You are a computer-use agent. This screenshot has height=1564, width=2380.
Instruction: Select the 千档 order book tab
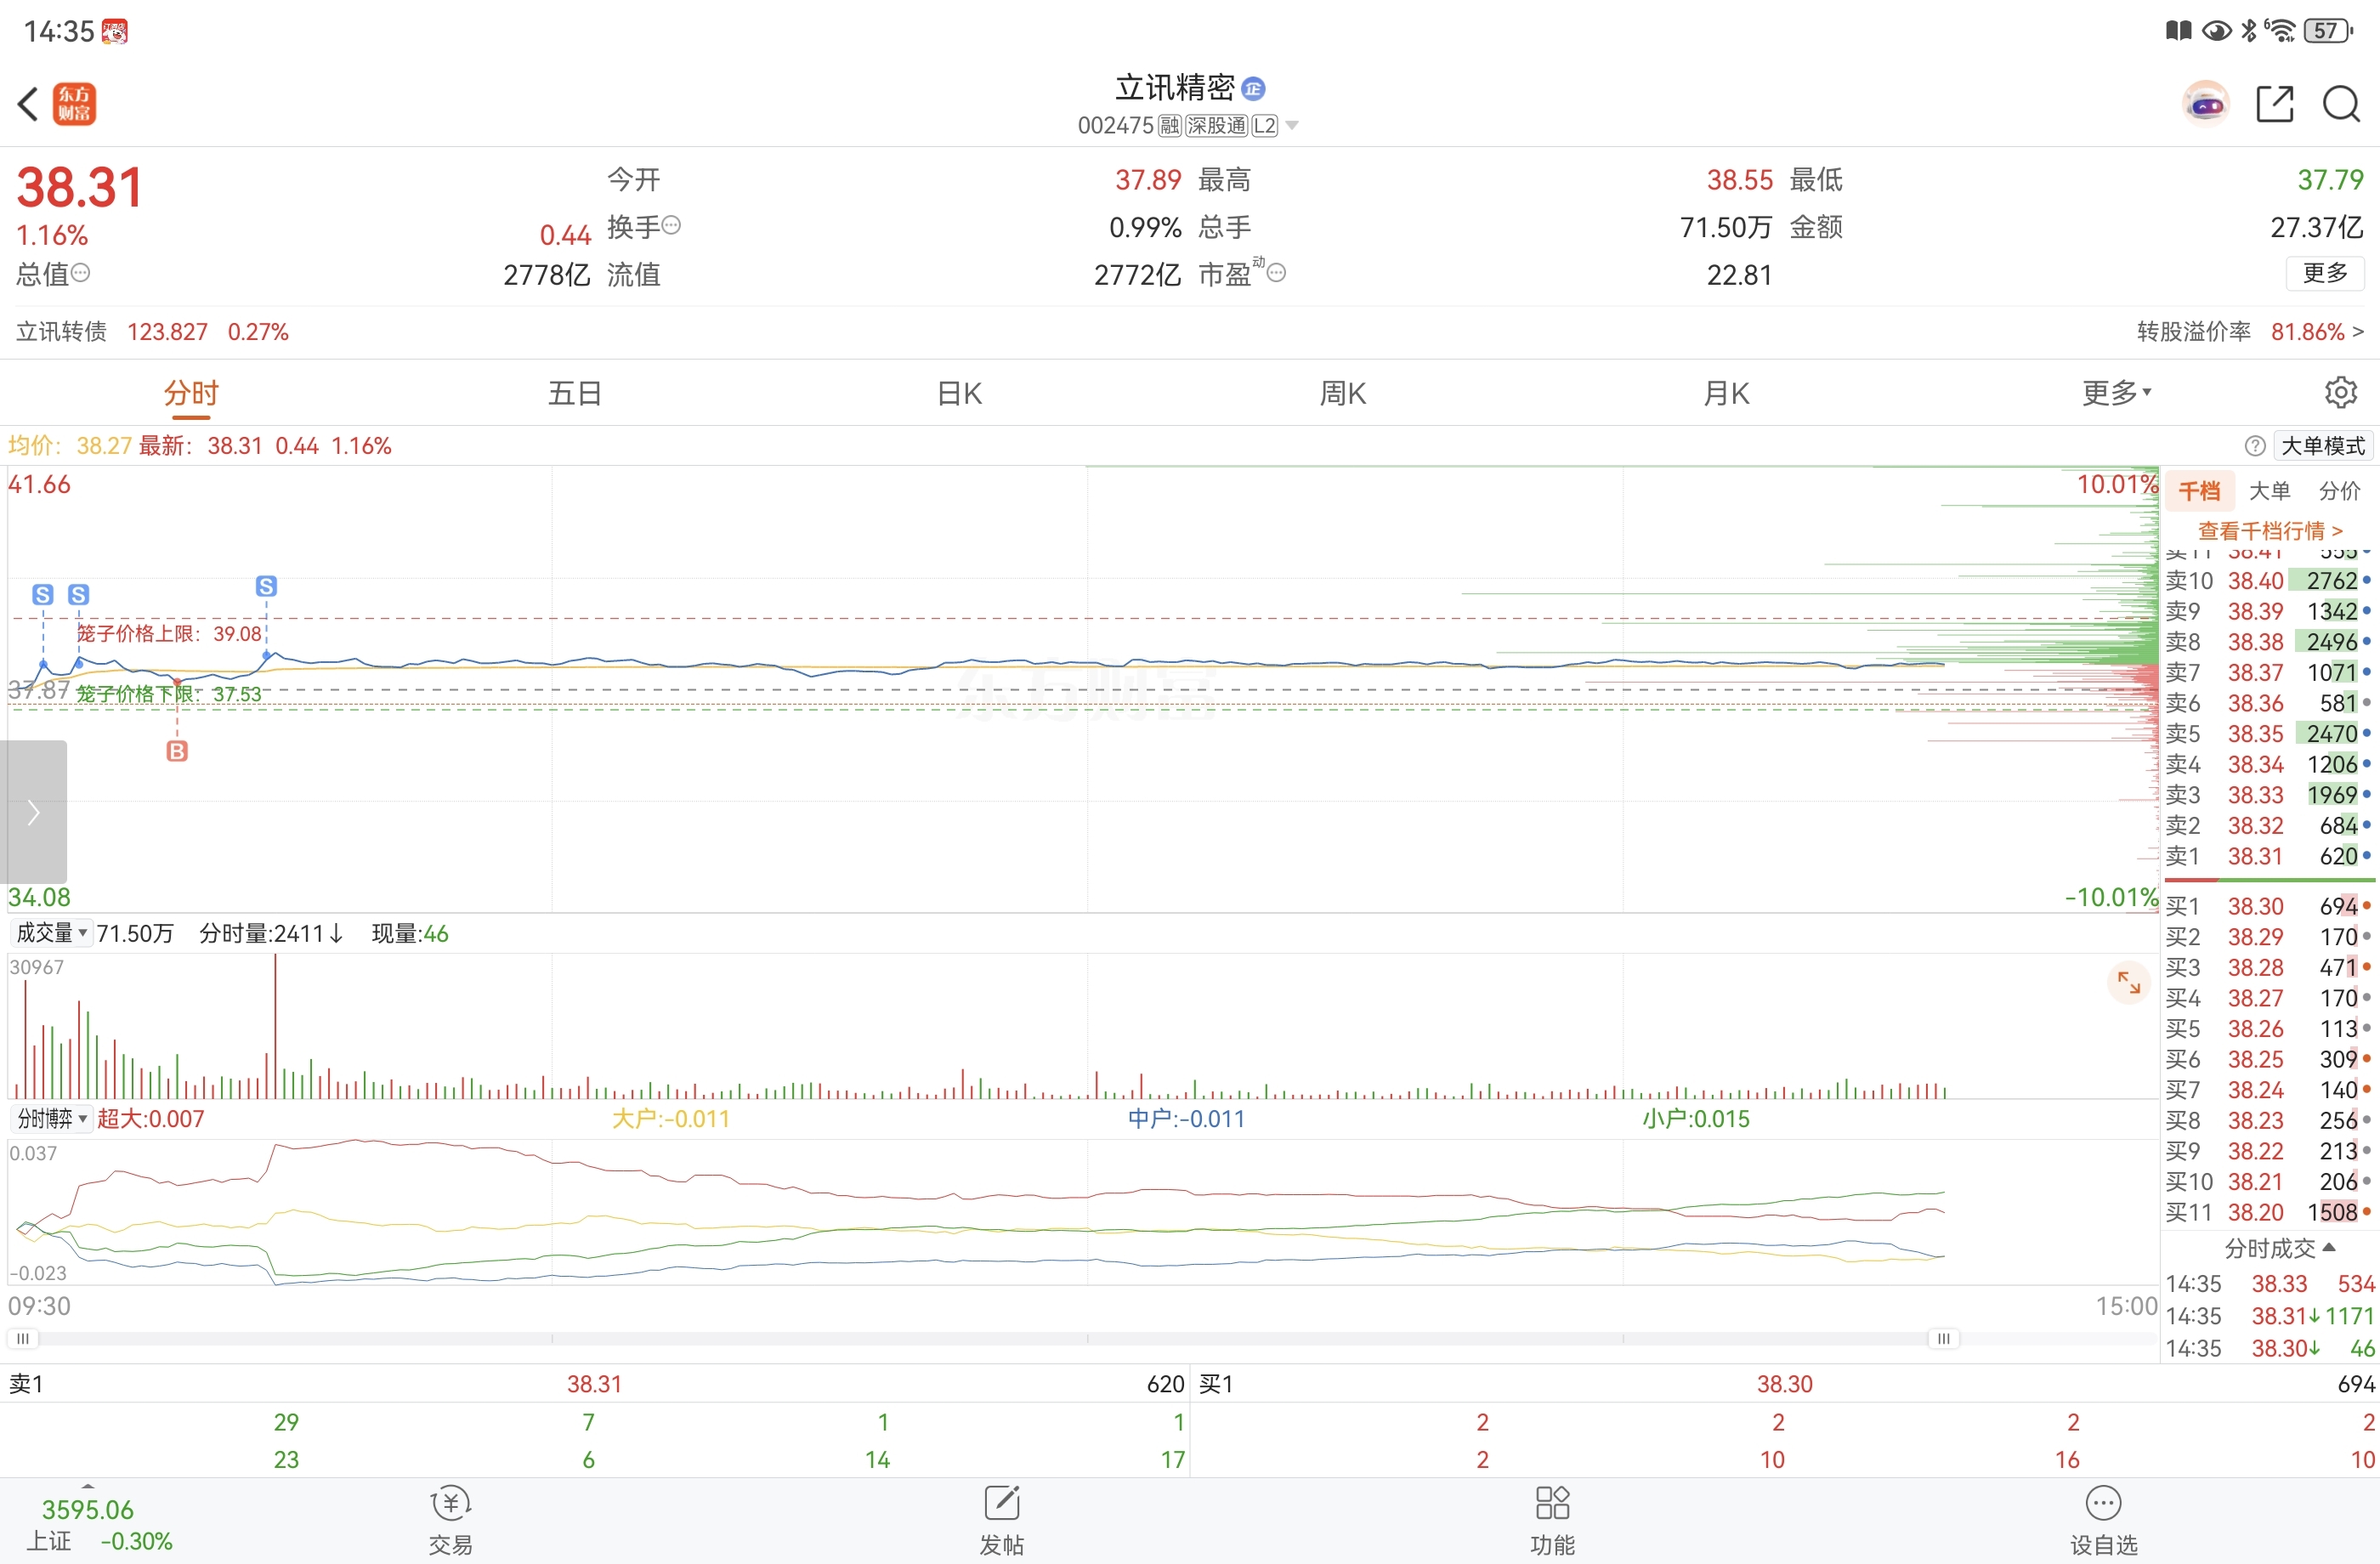point(2199,491)
